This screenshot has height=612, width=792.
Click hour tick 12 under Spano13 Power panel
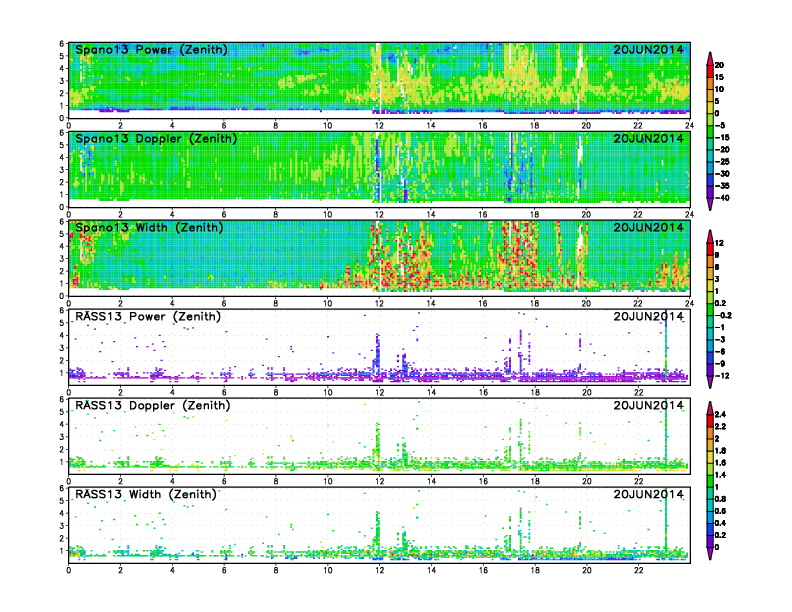[379, 126]
